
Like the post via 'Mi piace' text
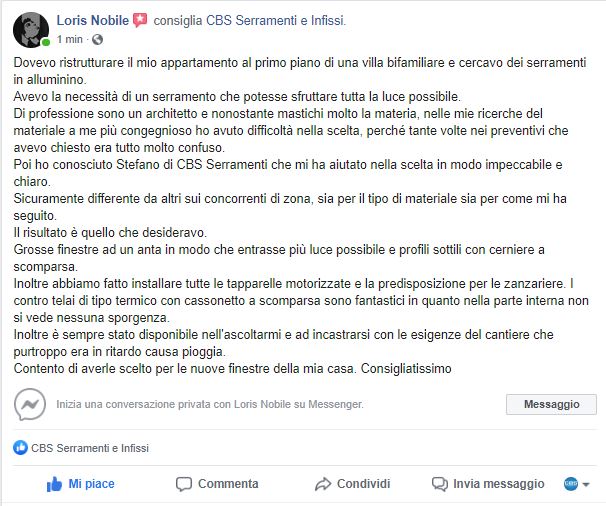pos(91,484)
